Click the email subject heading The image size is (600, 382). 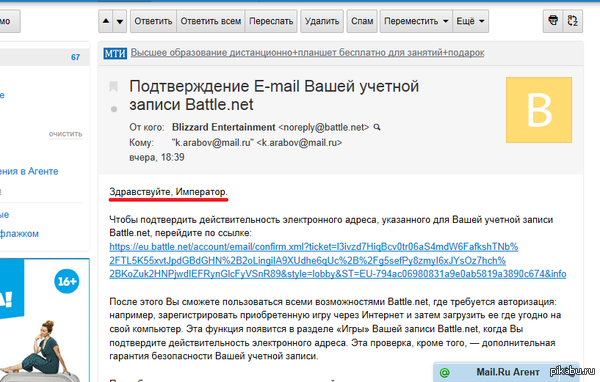pos(274,95)
